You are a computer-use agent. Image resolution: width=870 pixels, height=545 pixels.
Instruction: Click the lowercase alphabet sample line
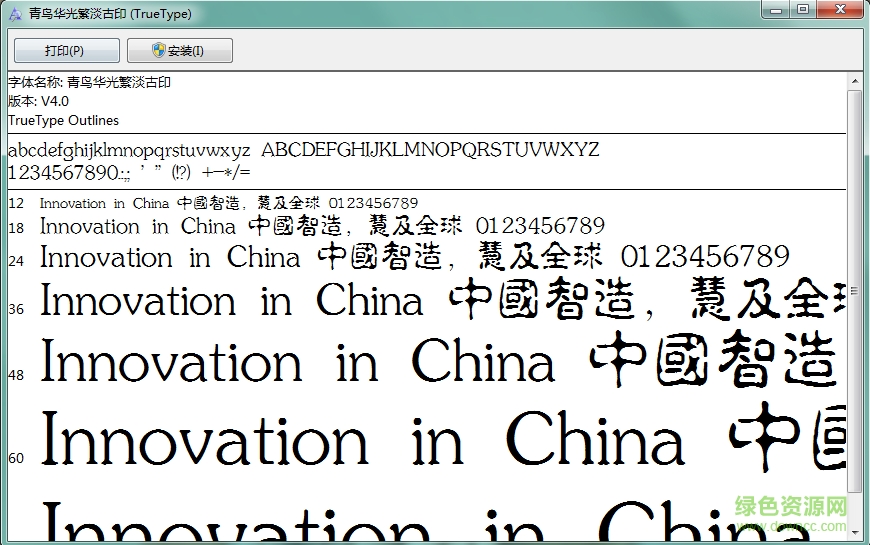coord(129,151)
